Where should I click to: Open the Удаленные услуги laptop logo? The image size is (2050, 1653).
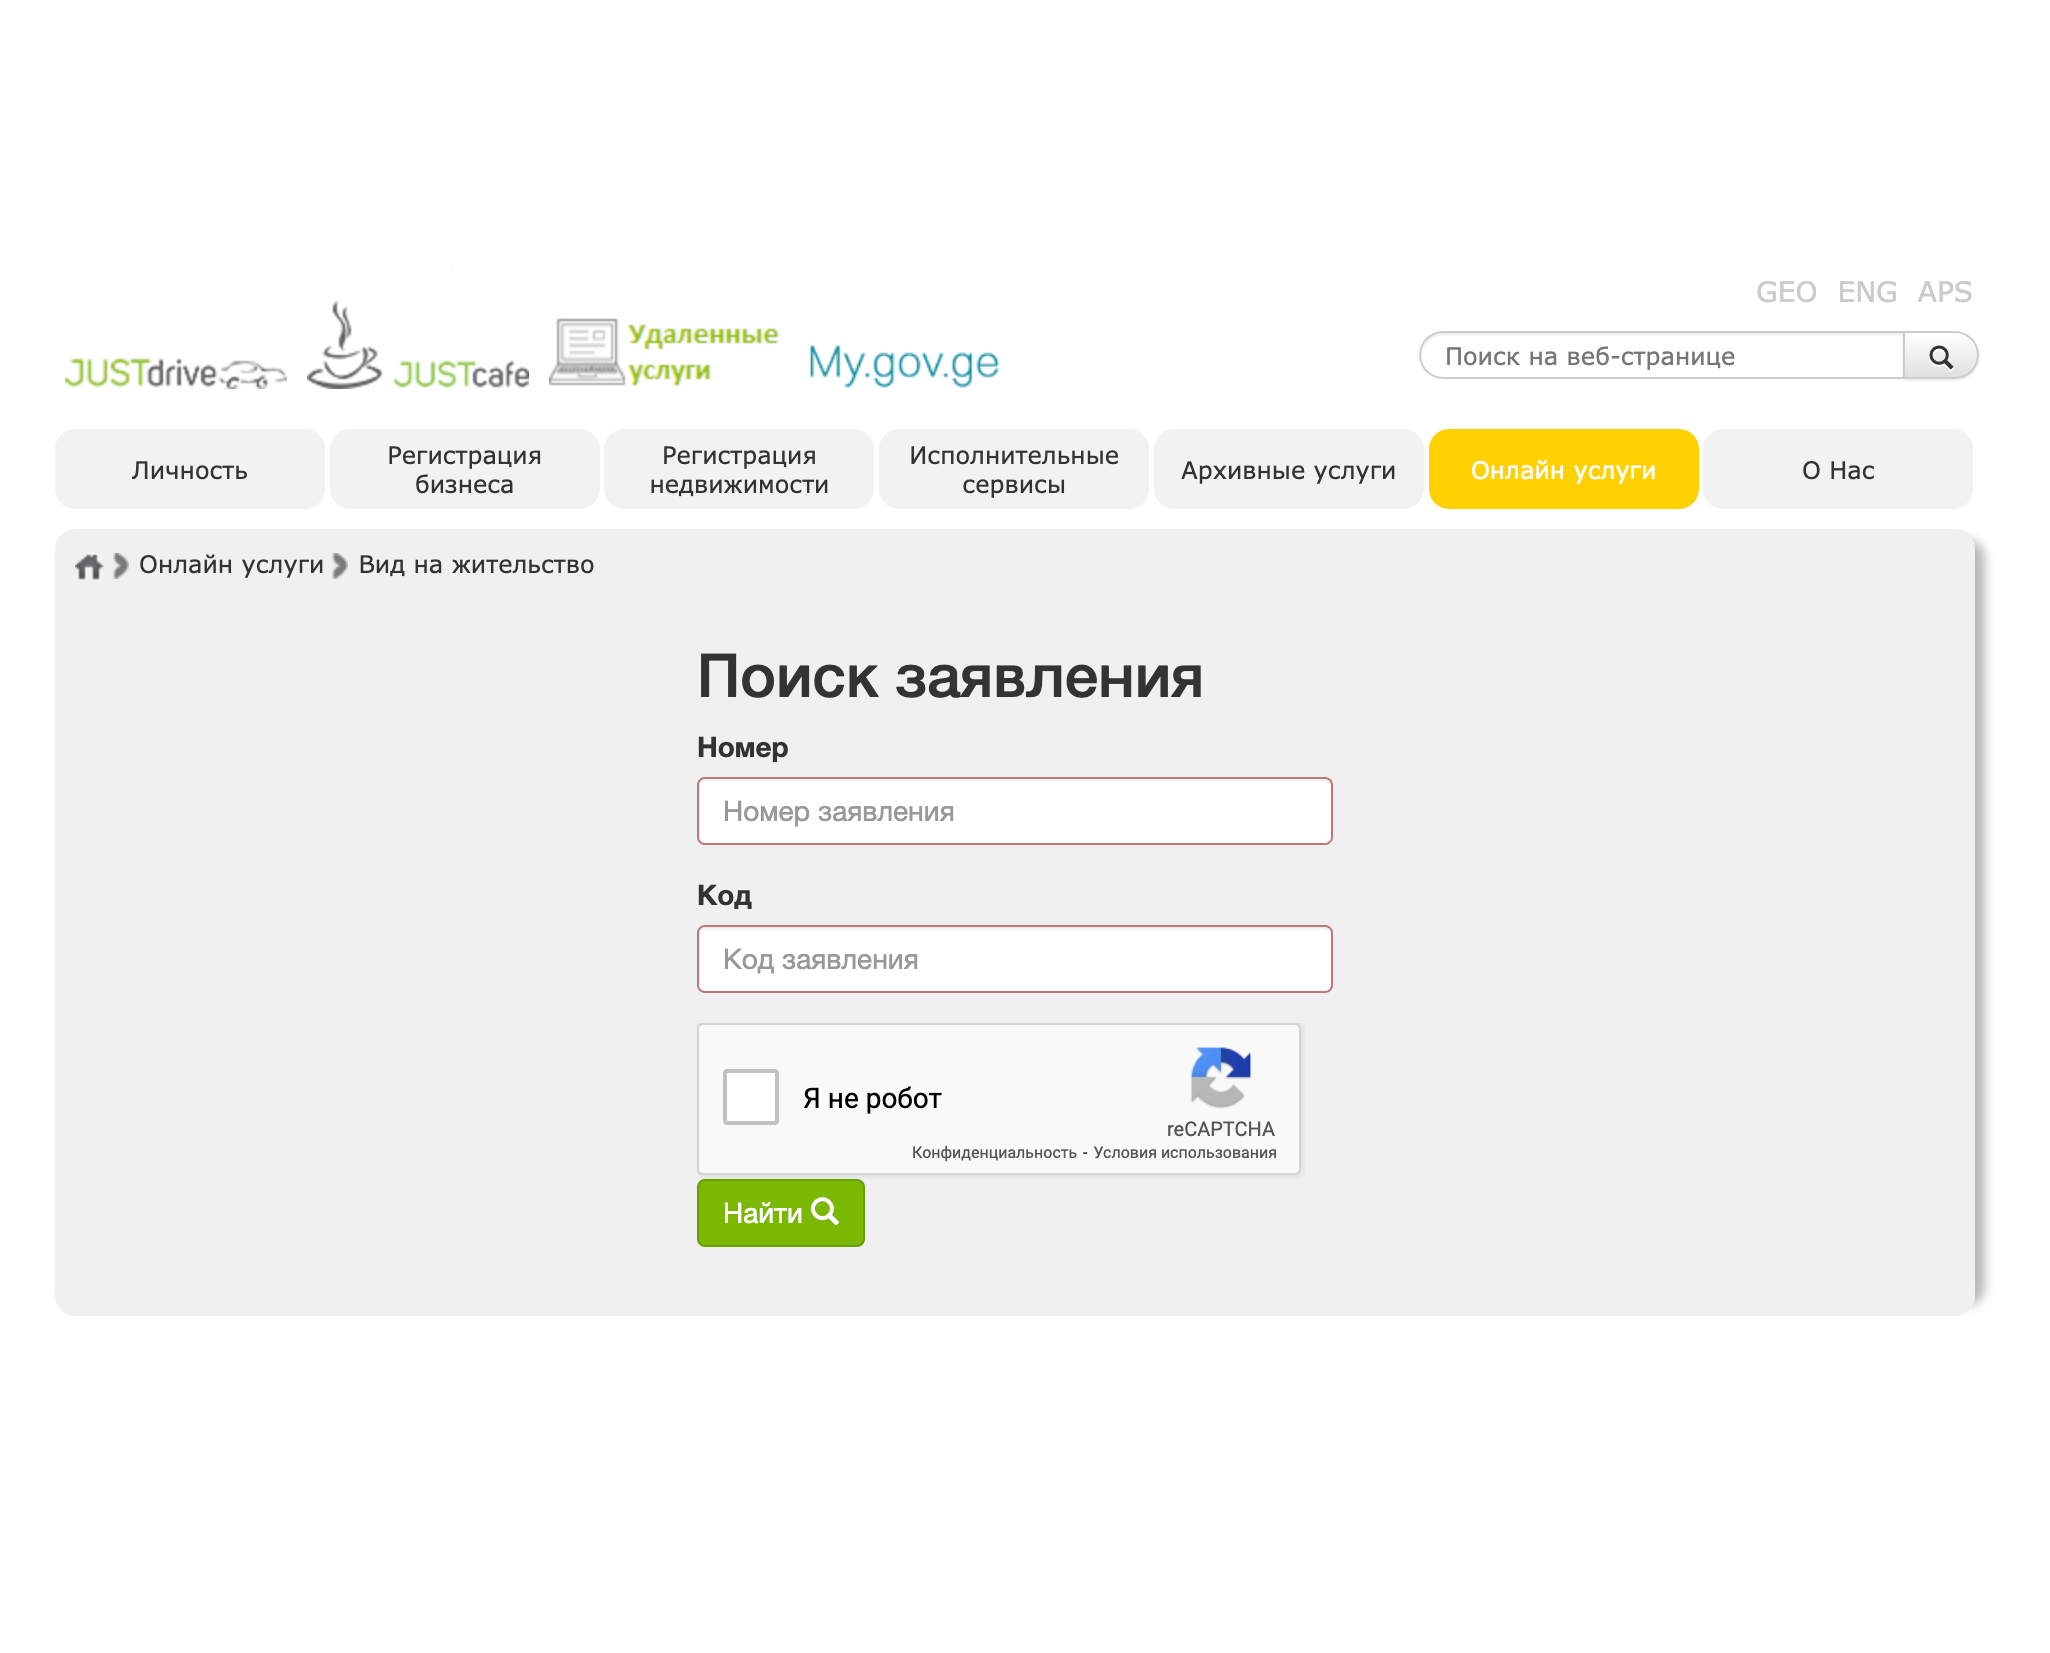(x=664, y=352)
